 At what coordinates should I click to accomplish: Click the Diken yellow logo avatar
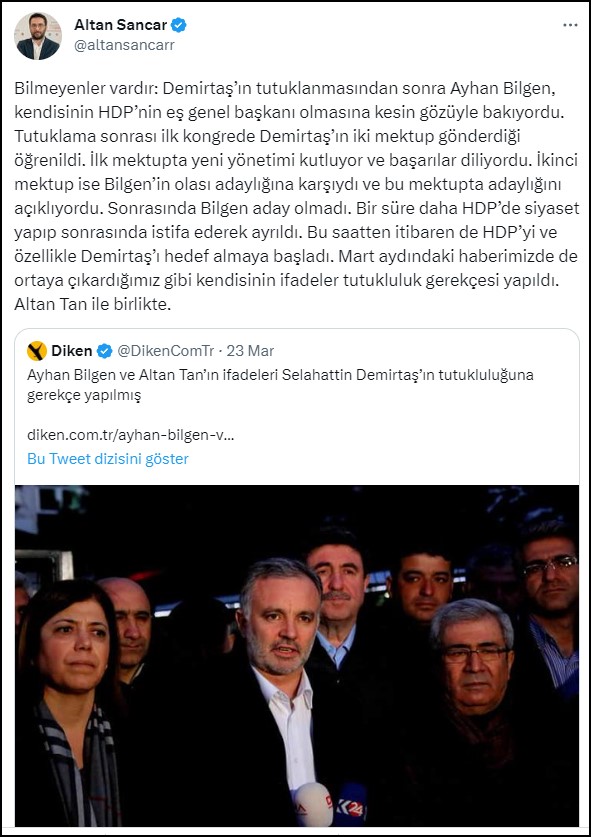tap(37, 351)
